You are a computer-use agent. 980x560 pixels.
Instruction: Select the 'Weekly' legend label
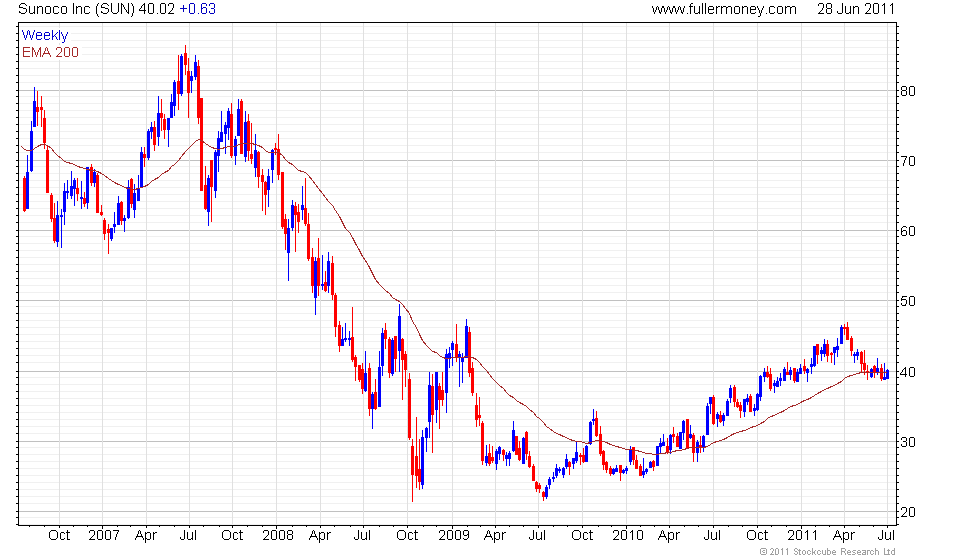pyautogui.click(x=44, y=36)
